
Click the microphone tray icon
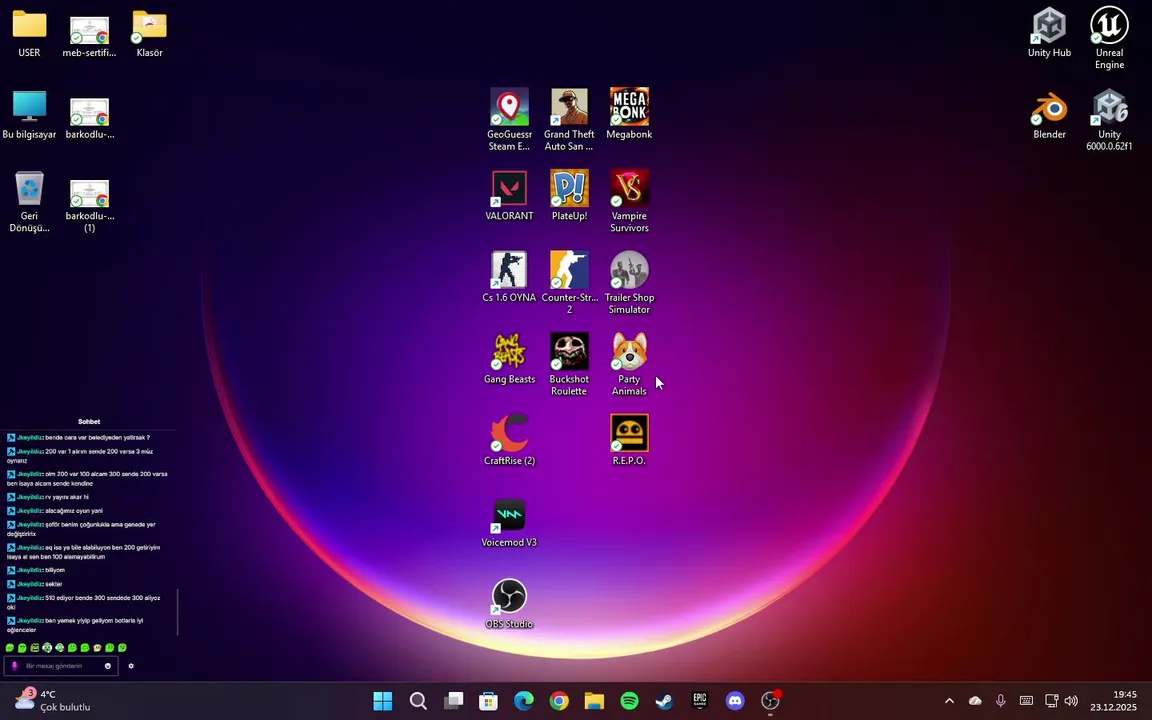[1001, 701]
